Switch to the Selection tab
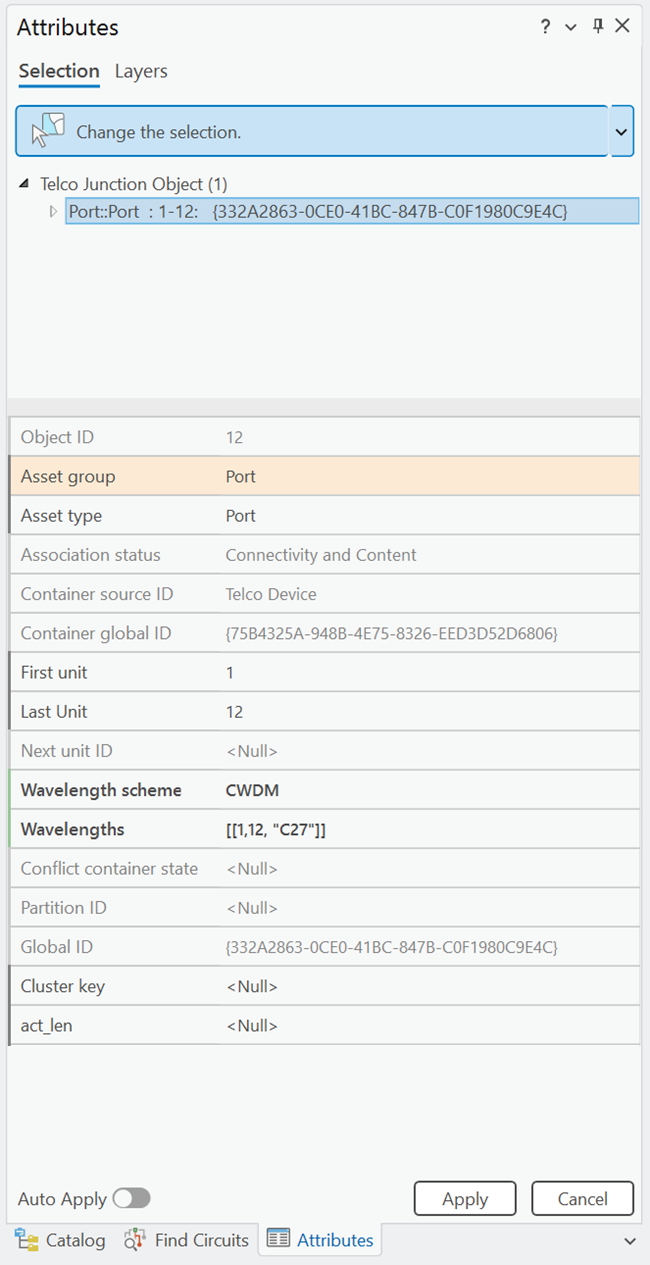 coord(59,71)
